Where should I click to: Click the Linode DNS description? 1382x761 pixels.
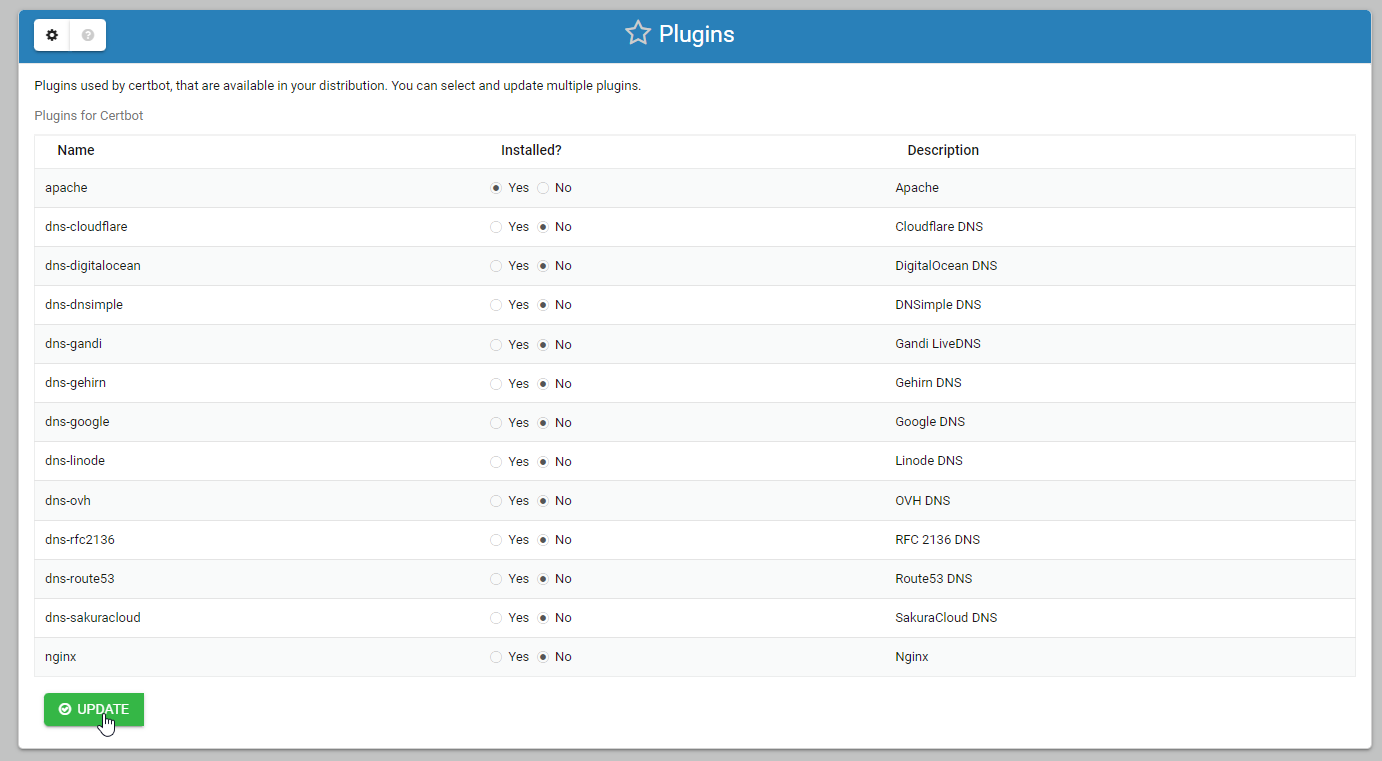point(929,461)
